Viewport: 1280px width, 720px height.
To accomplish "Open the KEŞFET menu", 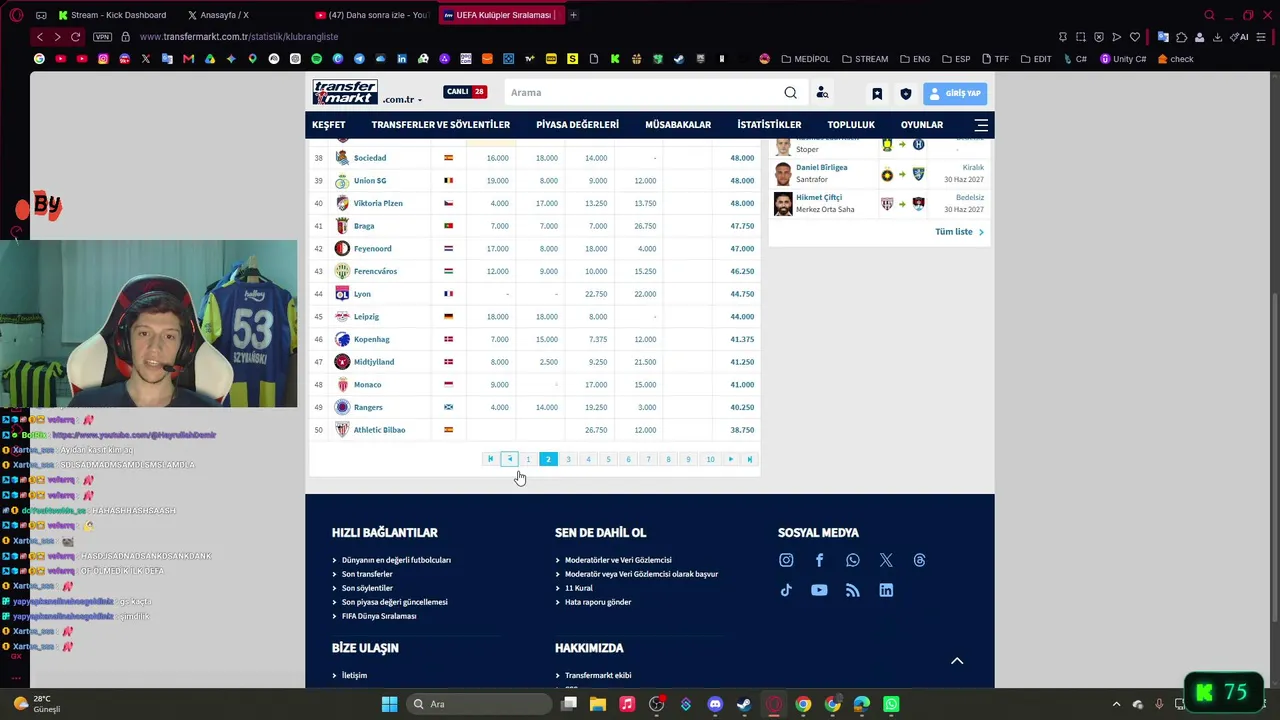I will (x=328, y=125).
